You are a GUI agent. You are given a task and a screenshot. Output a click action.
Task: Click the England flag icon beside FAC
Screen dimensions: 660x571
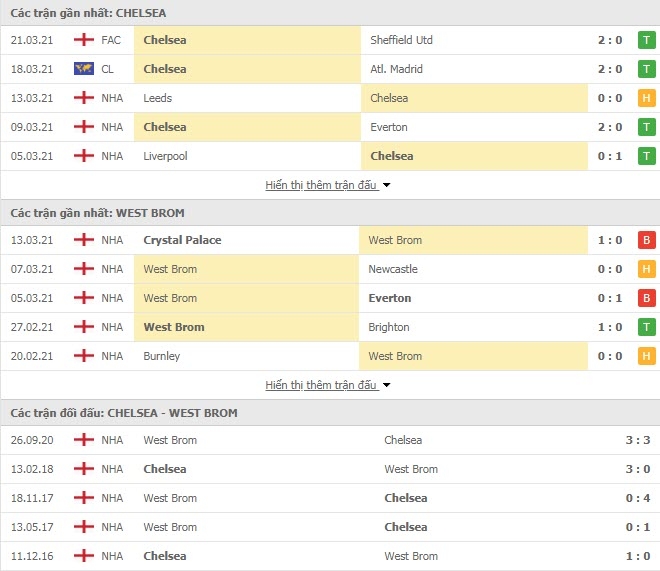click(x=84, y=40)
